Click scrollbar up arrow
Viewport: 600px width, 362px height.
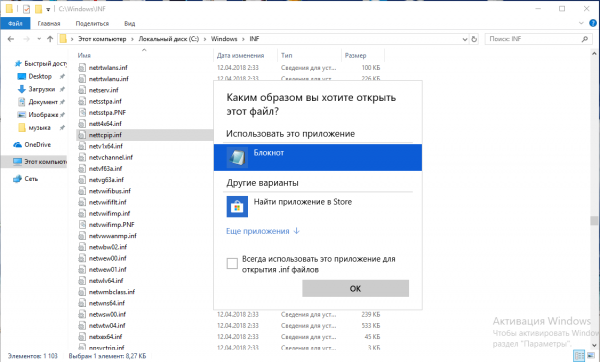point(594,54)
